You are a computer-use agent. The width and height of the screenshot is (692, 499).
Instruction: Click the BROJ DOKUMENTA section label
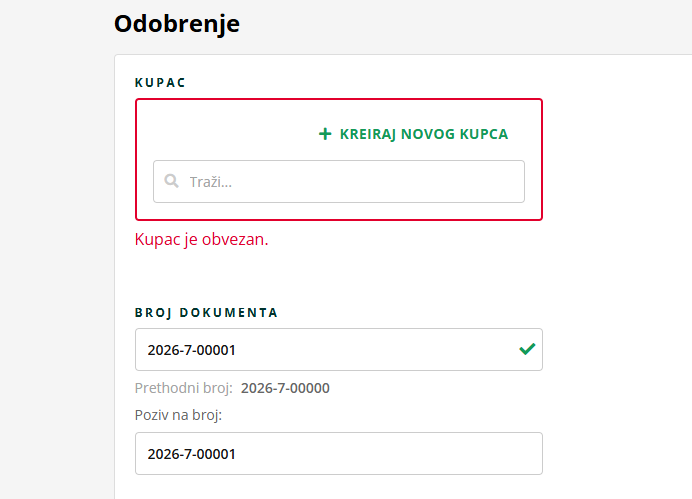click(206, 312)
